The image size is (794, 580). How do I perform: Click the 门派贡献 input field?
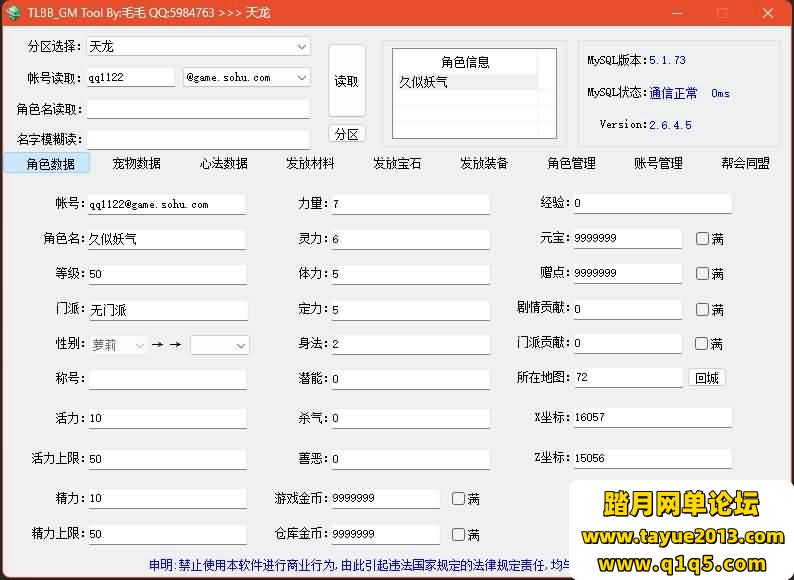[x=628, y=343]
